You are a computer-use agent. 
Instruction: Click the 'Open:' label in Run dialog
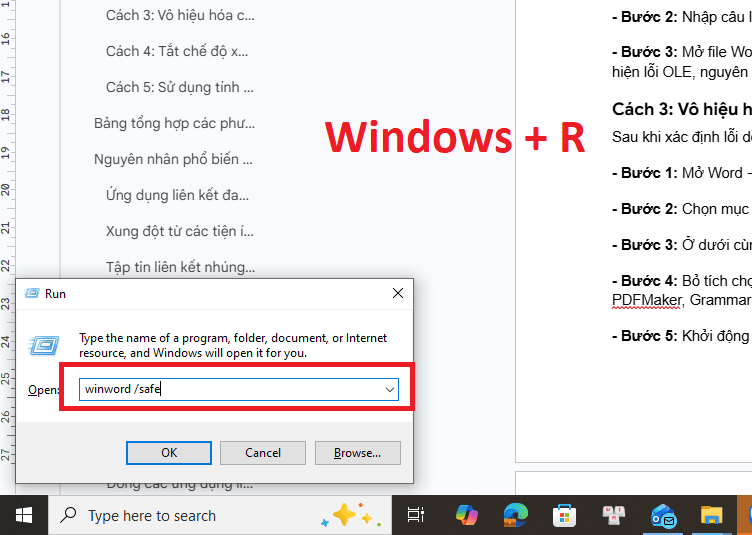coord(43,390)
